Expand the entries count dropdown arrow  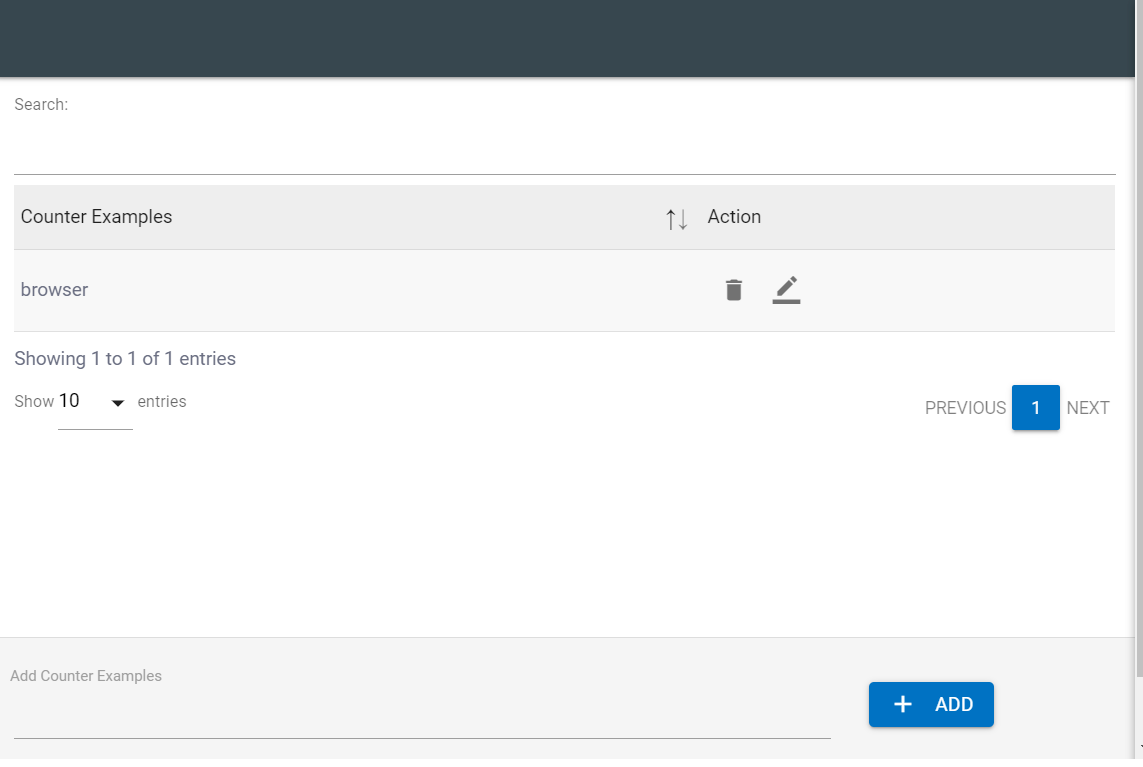(x=118, y=403)
